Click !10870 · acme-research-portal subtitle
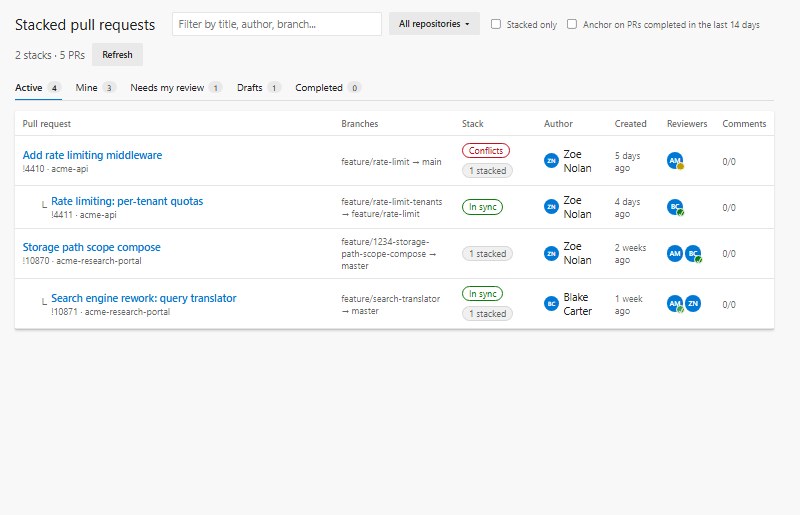 [82, 261]
